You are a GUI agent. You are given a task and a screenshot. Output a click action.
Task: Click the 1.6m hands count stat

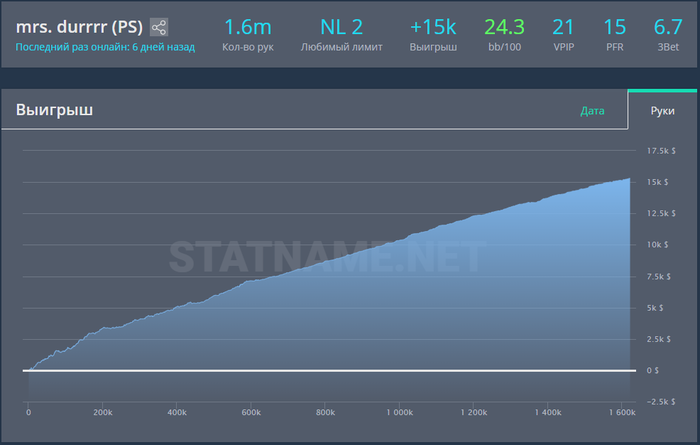tap(247, 27)
